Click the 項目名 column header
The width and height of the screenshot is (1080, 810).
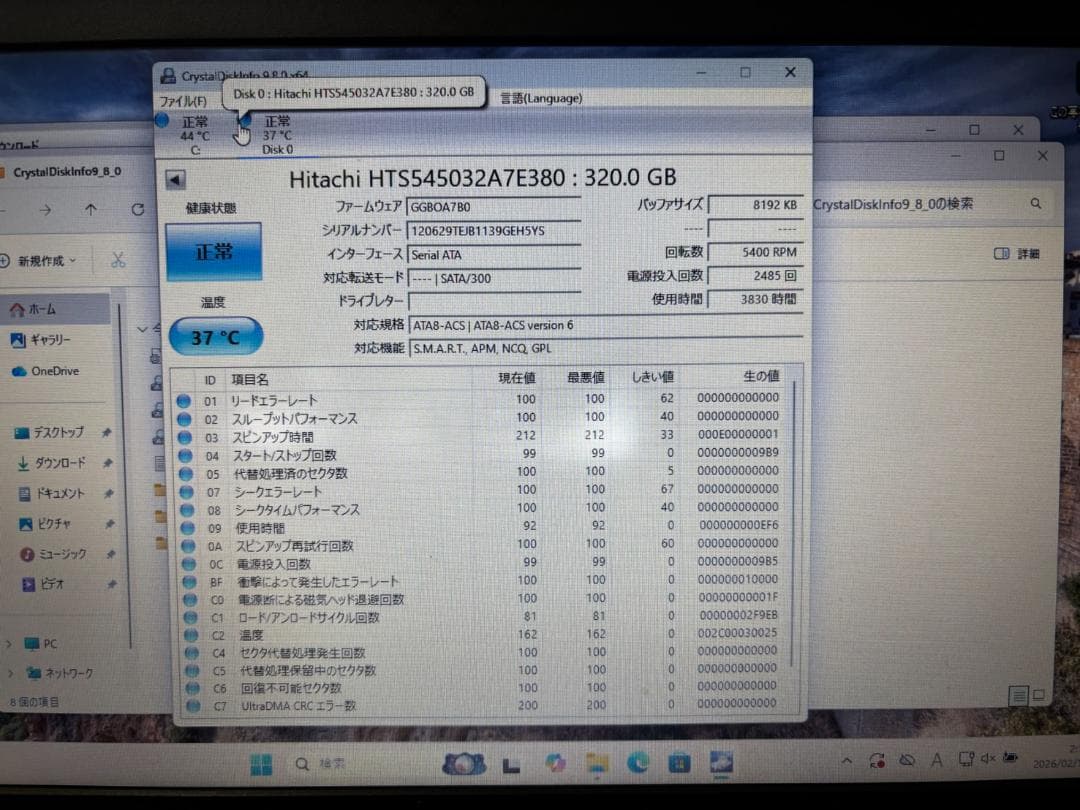pyautogui.click(x=250, y=380)
